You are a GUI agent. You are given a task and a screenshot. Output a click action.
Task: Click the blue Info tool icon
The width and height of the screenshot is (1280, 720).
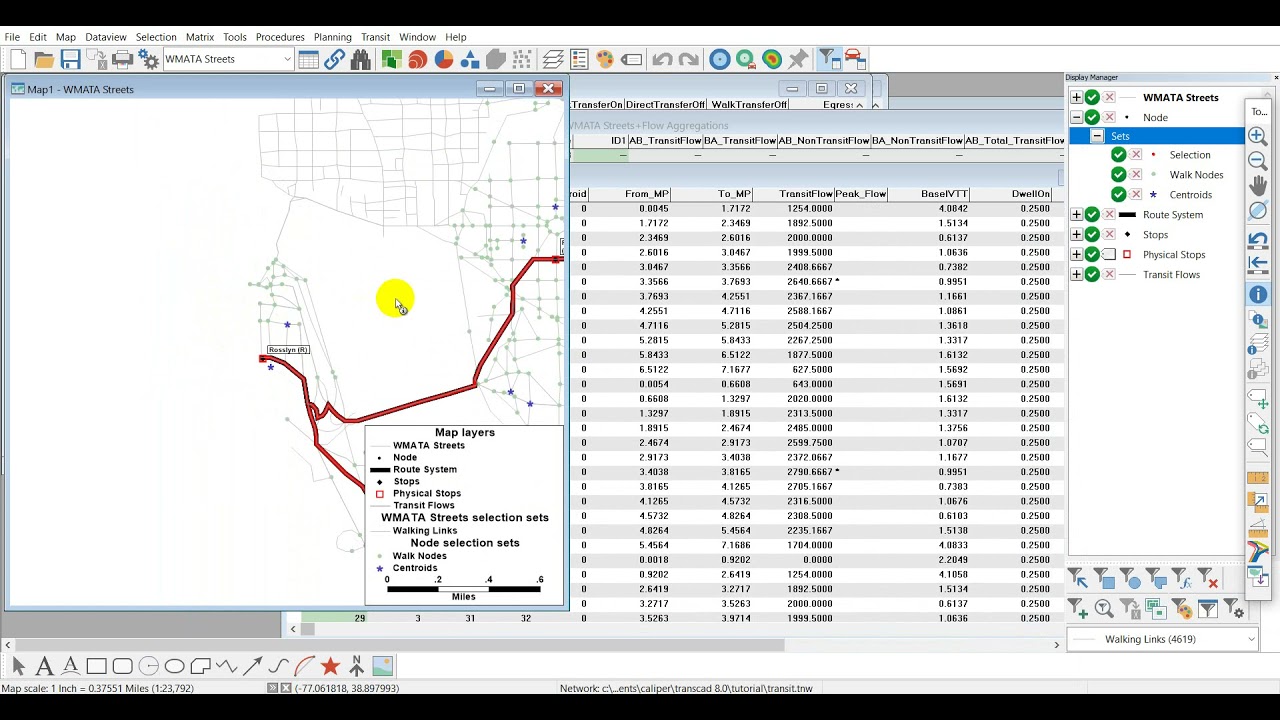[1258, 295]
